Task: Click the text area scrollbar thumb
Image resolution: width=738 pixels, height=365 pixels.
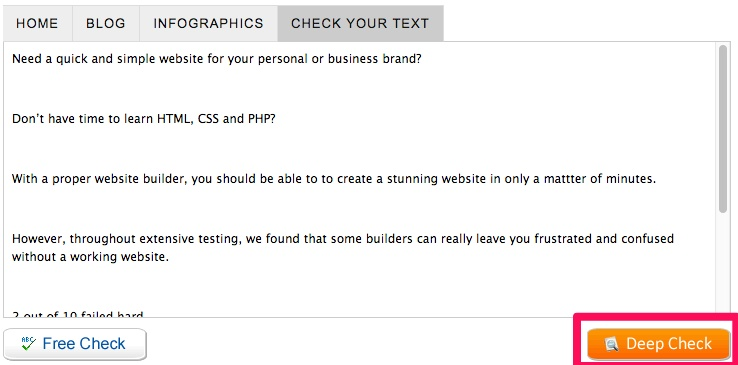Action: (723, 129)
